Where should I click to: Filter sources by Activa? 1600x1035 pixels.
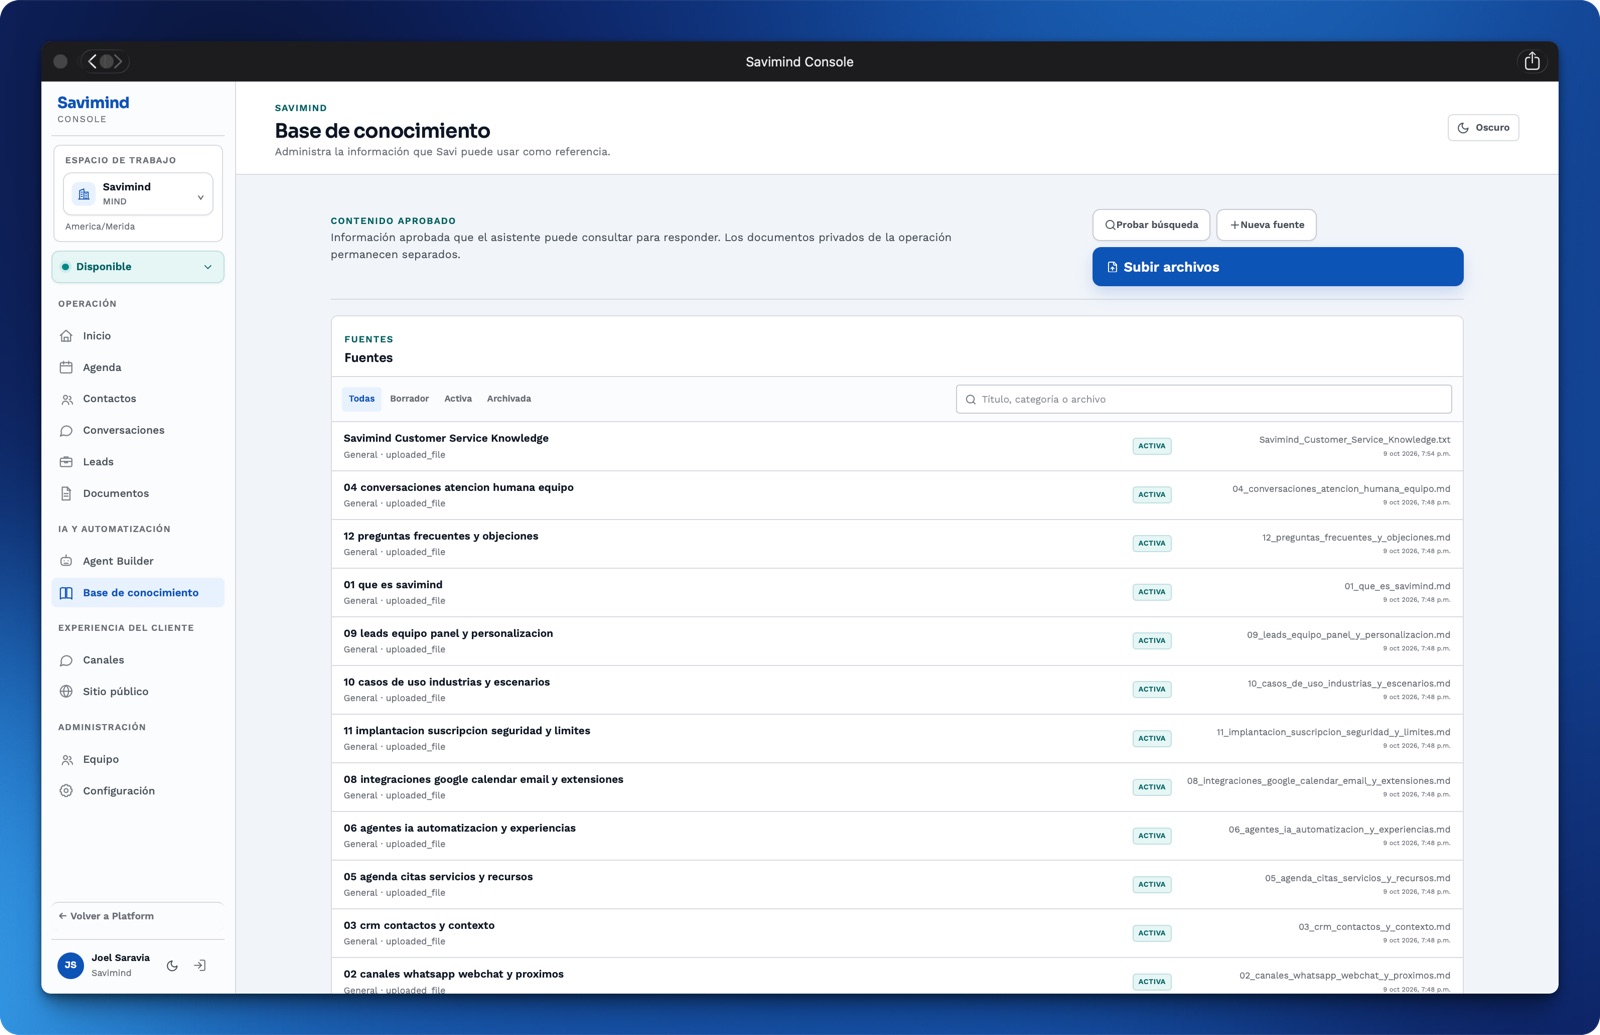click(458, 399)
